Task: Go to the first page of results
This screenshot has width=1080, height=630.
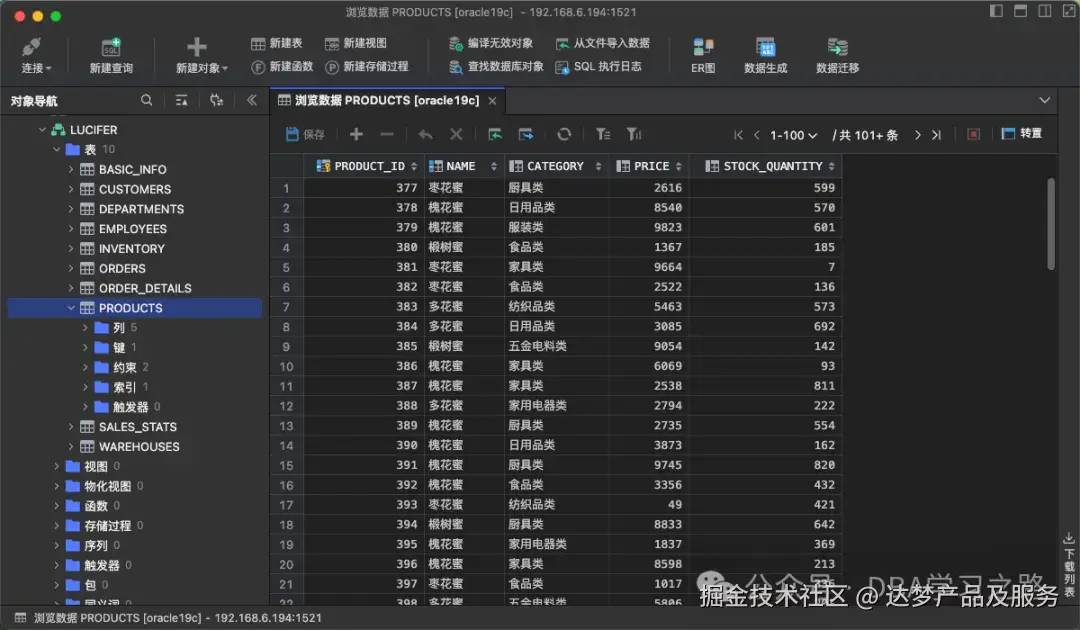Action: pos(738,135)
